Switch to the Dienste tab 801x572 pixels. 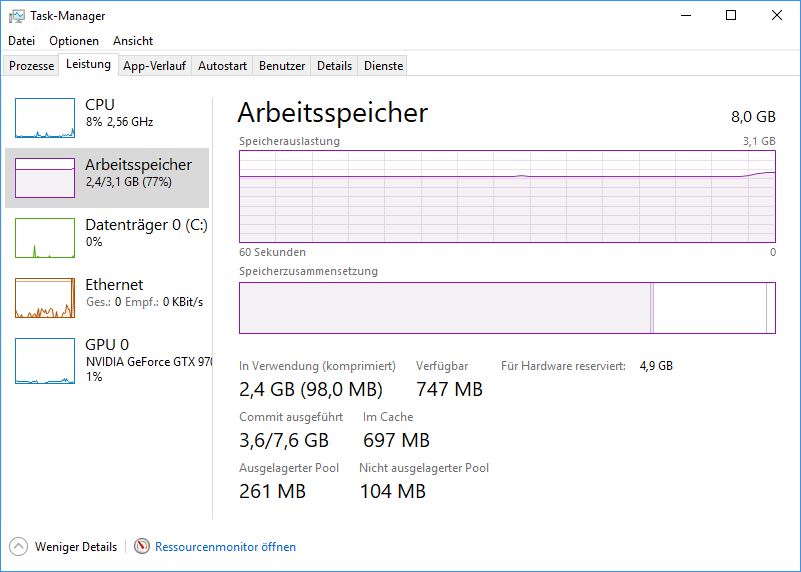pyautogui.click(x=383, y=66)
